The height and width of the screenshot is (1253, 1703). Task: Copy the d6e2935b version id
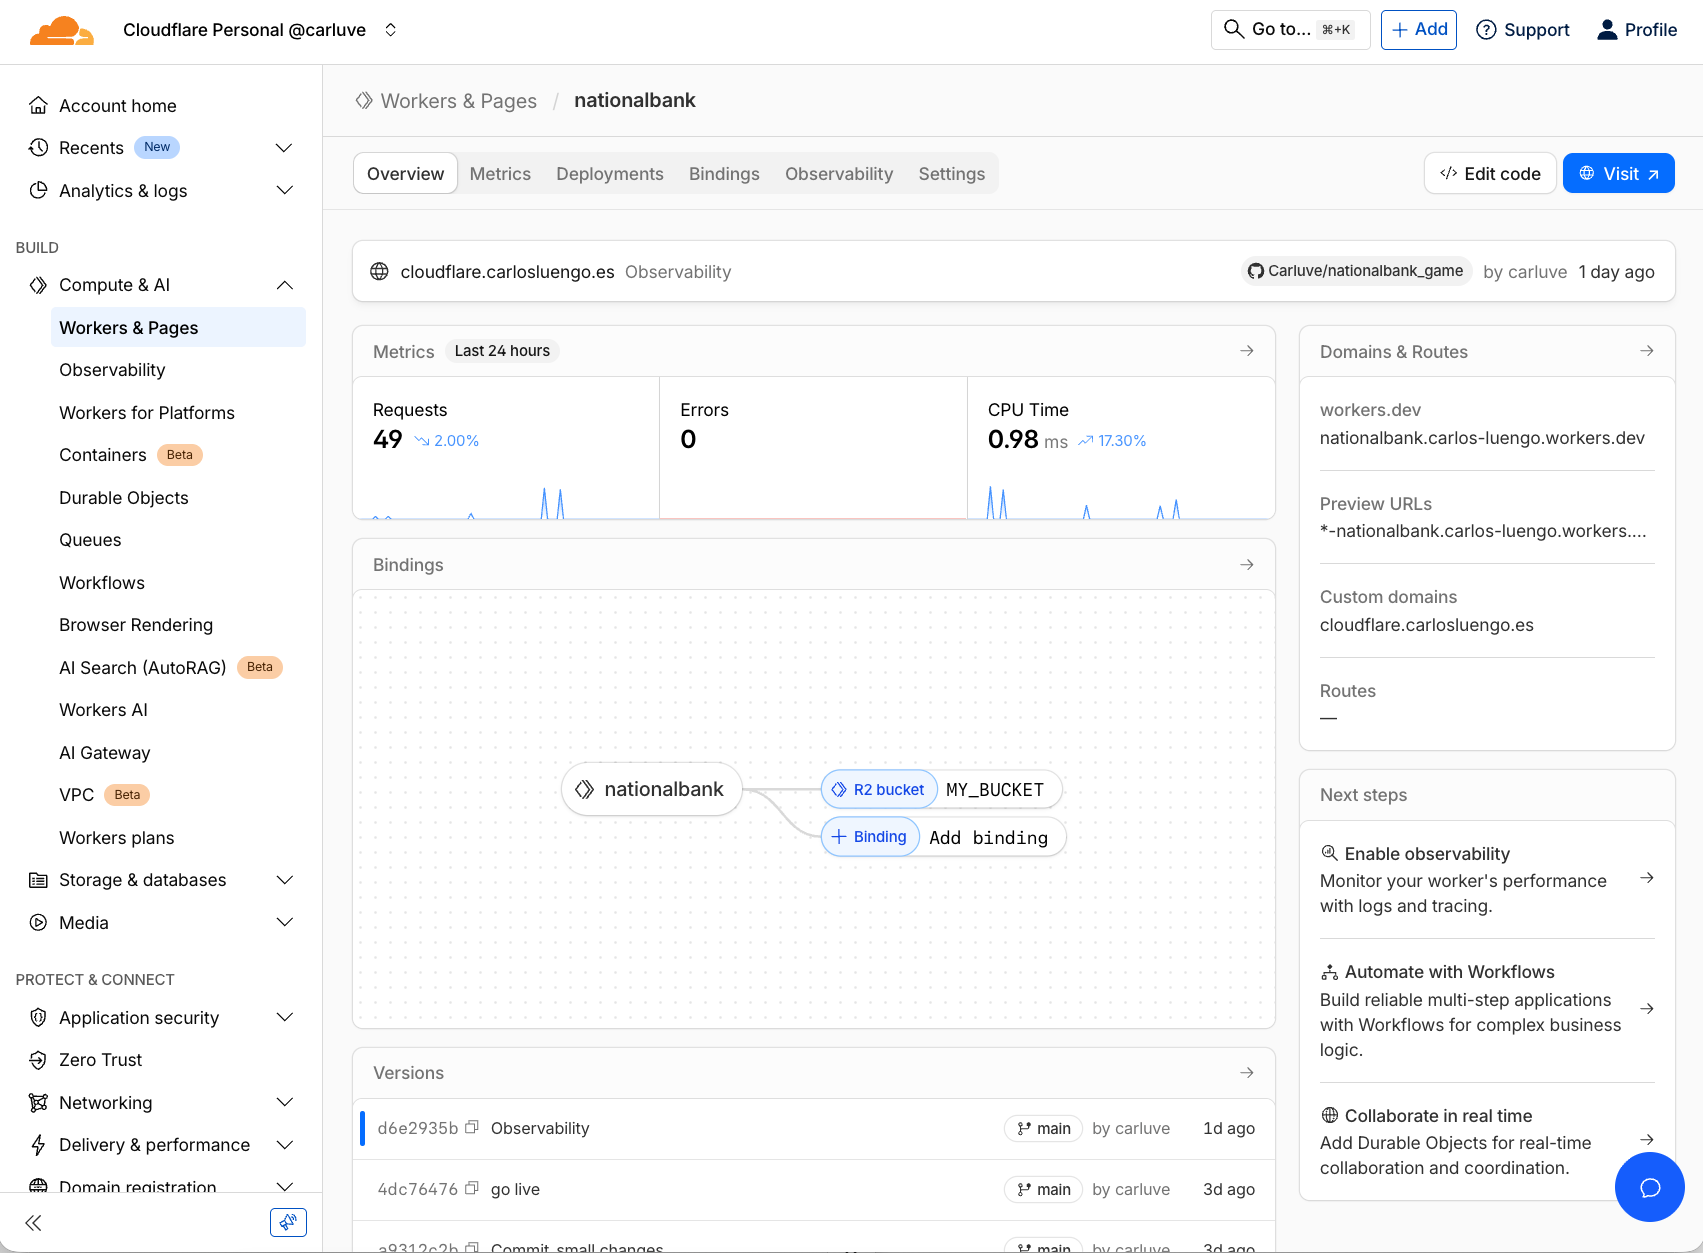click(471, 1127)
